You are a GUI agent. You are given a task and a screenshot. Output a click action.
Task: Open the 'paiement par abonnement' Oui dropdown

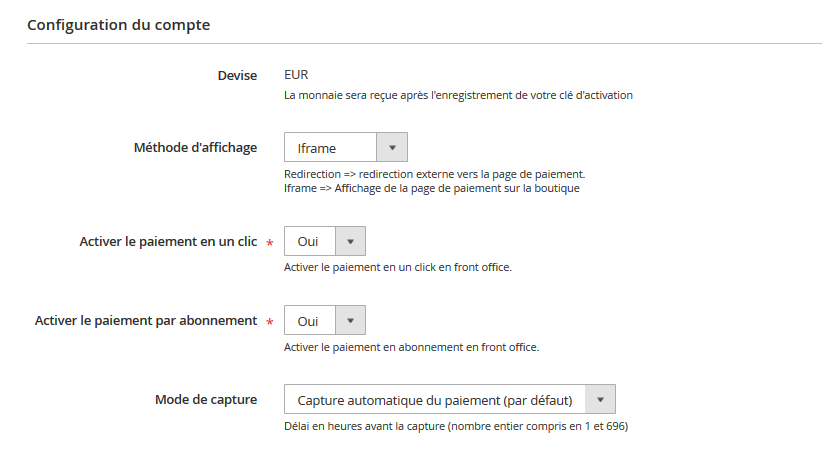[310, 321]
